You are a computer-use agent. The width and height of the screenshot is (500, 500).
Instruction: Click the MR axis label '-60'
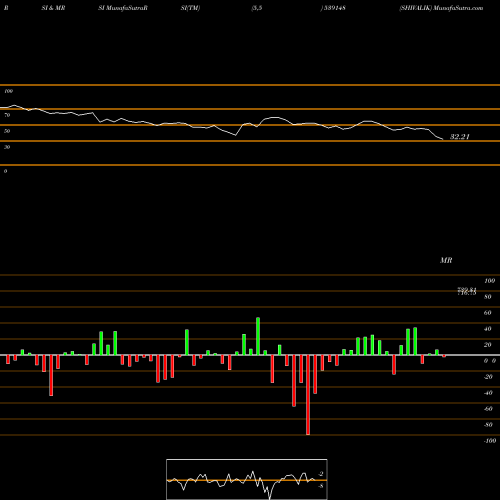pos(488,409)
